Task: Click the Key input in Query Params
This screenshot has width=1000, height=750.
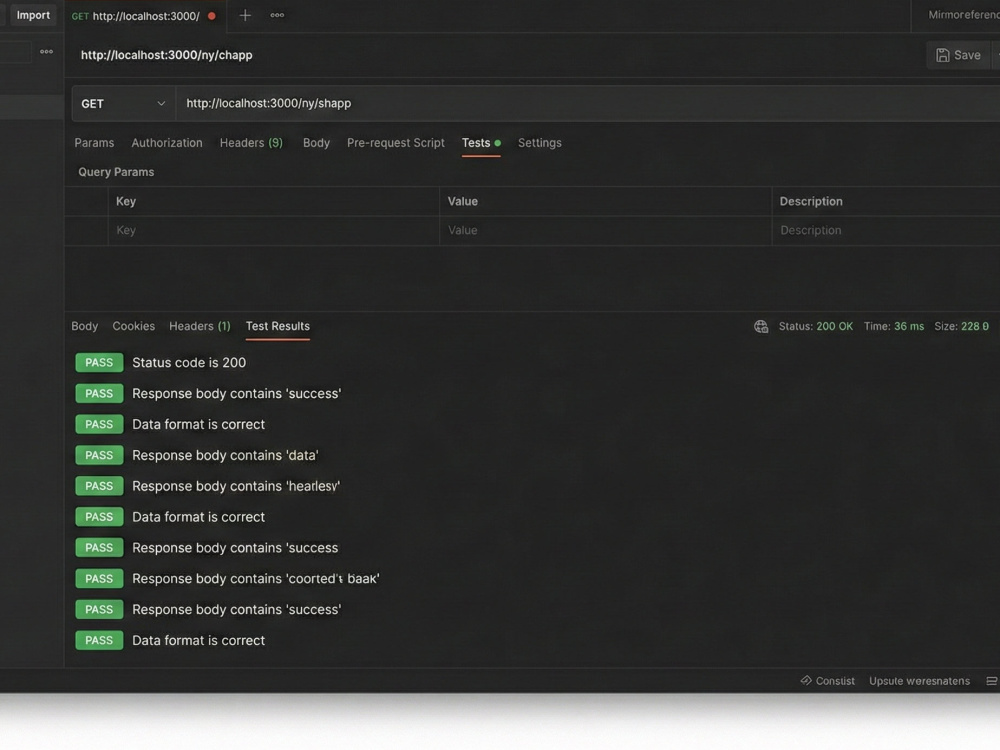Action: pyautogui.click(x=273, y=230)
